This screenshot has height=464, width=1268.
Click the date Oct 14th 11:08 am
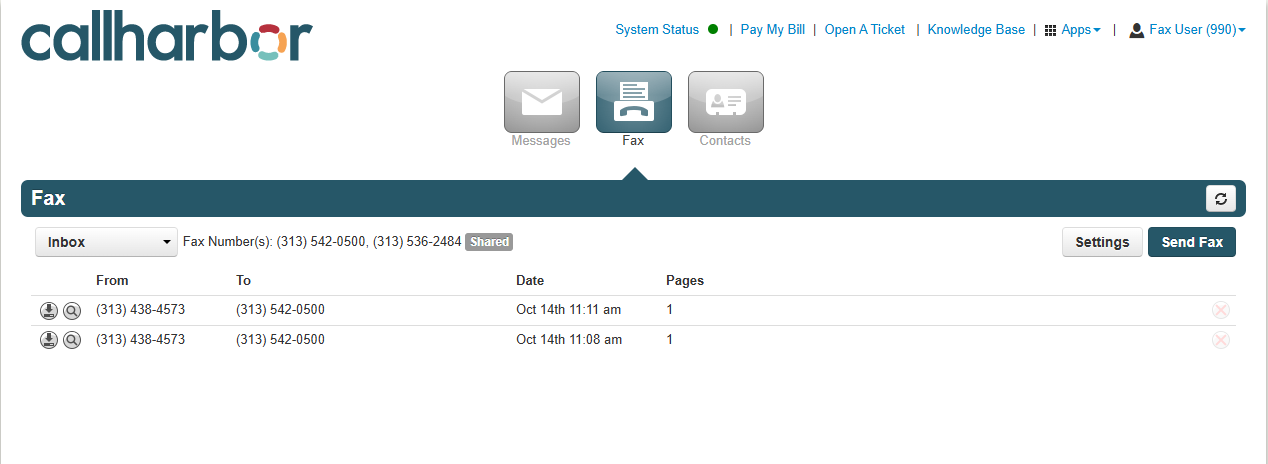569,340
